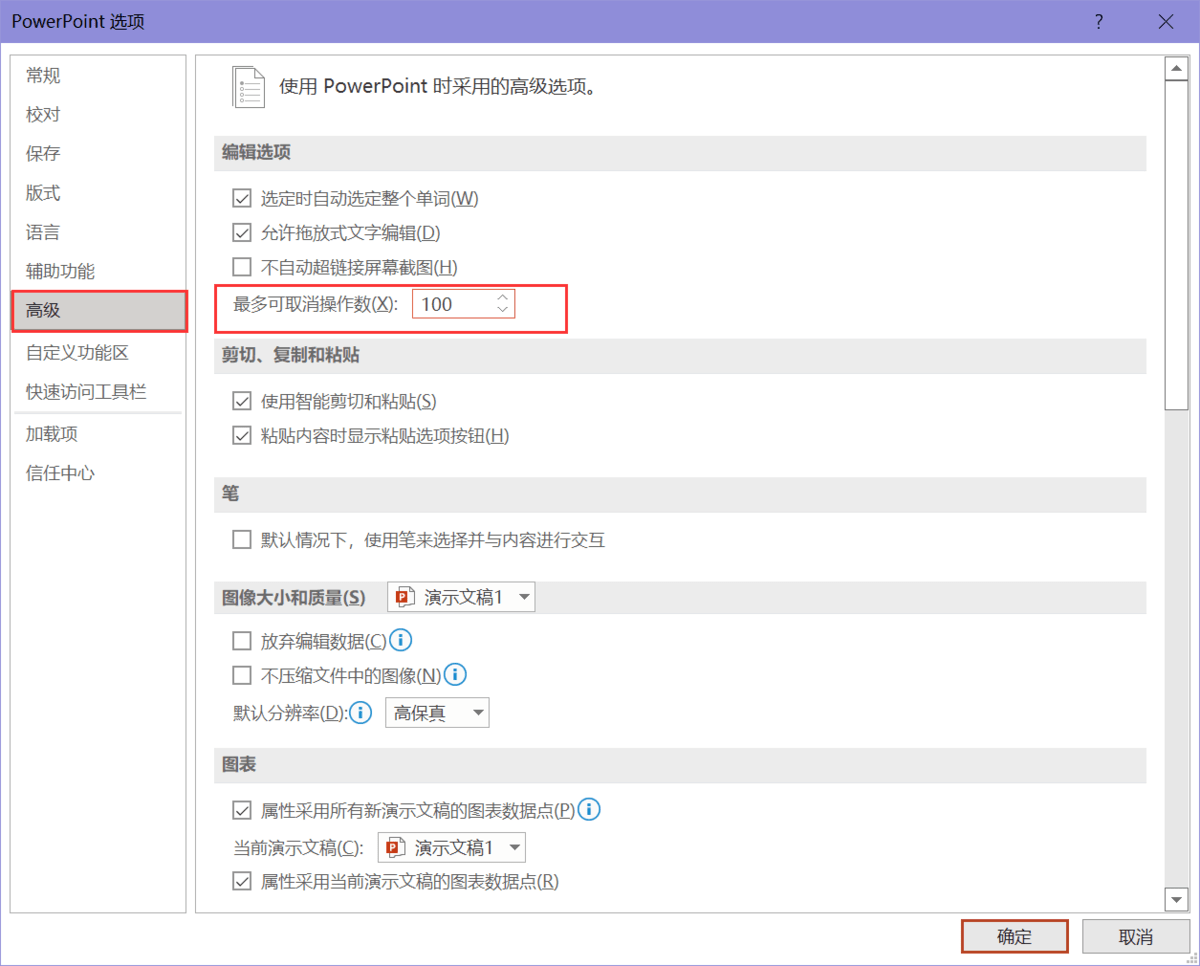Click the 笔 section heading

pyautogui.click(x=230, y=494)
